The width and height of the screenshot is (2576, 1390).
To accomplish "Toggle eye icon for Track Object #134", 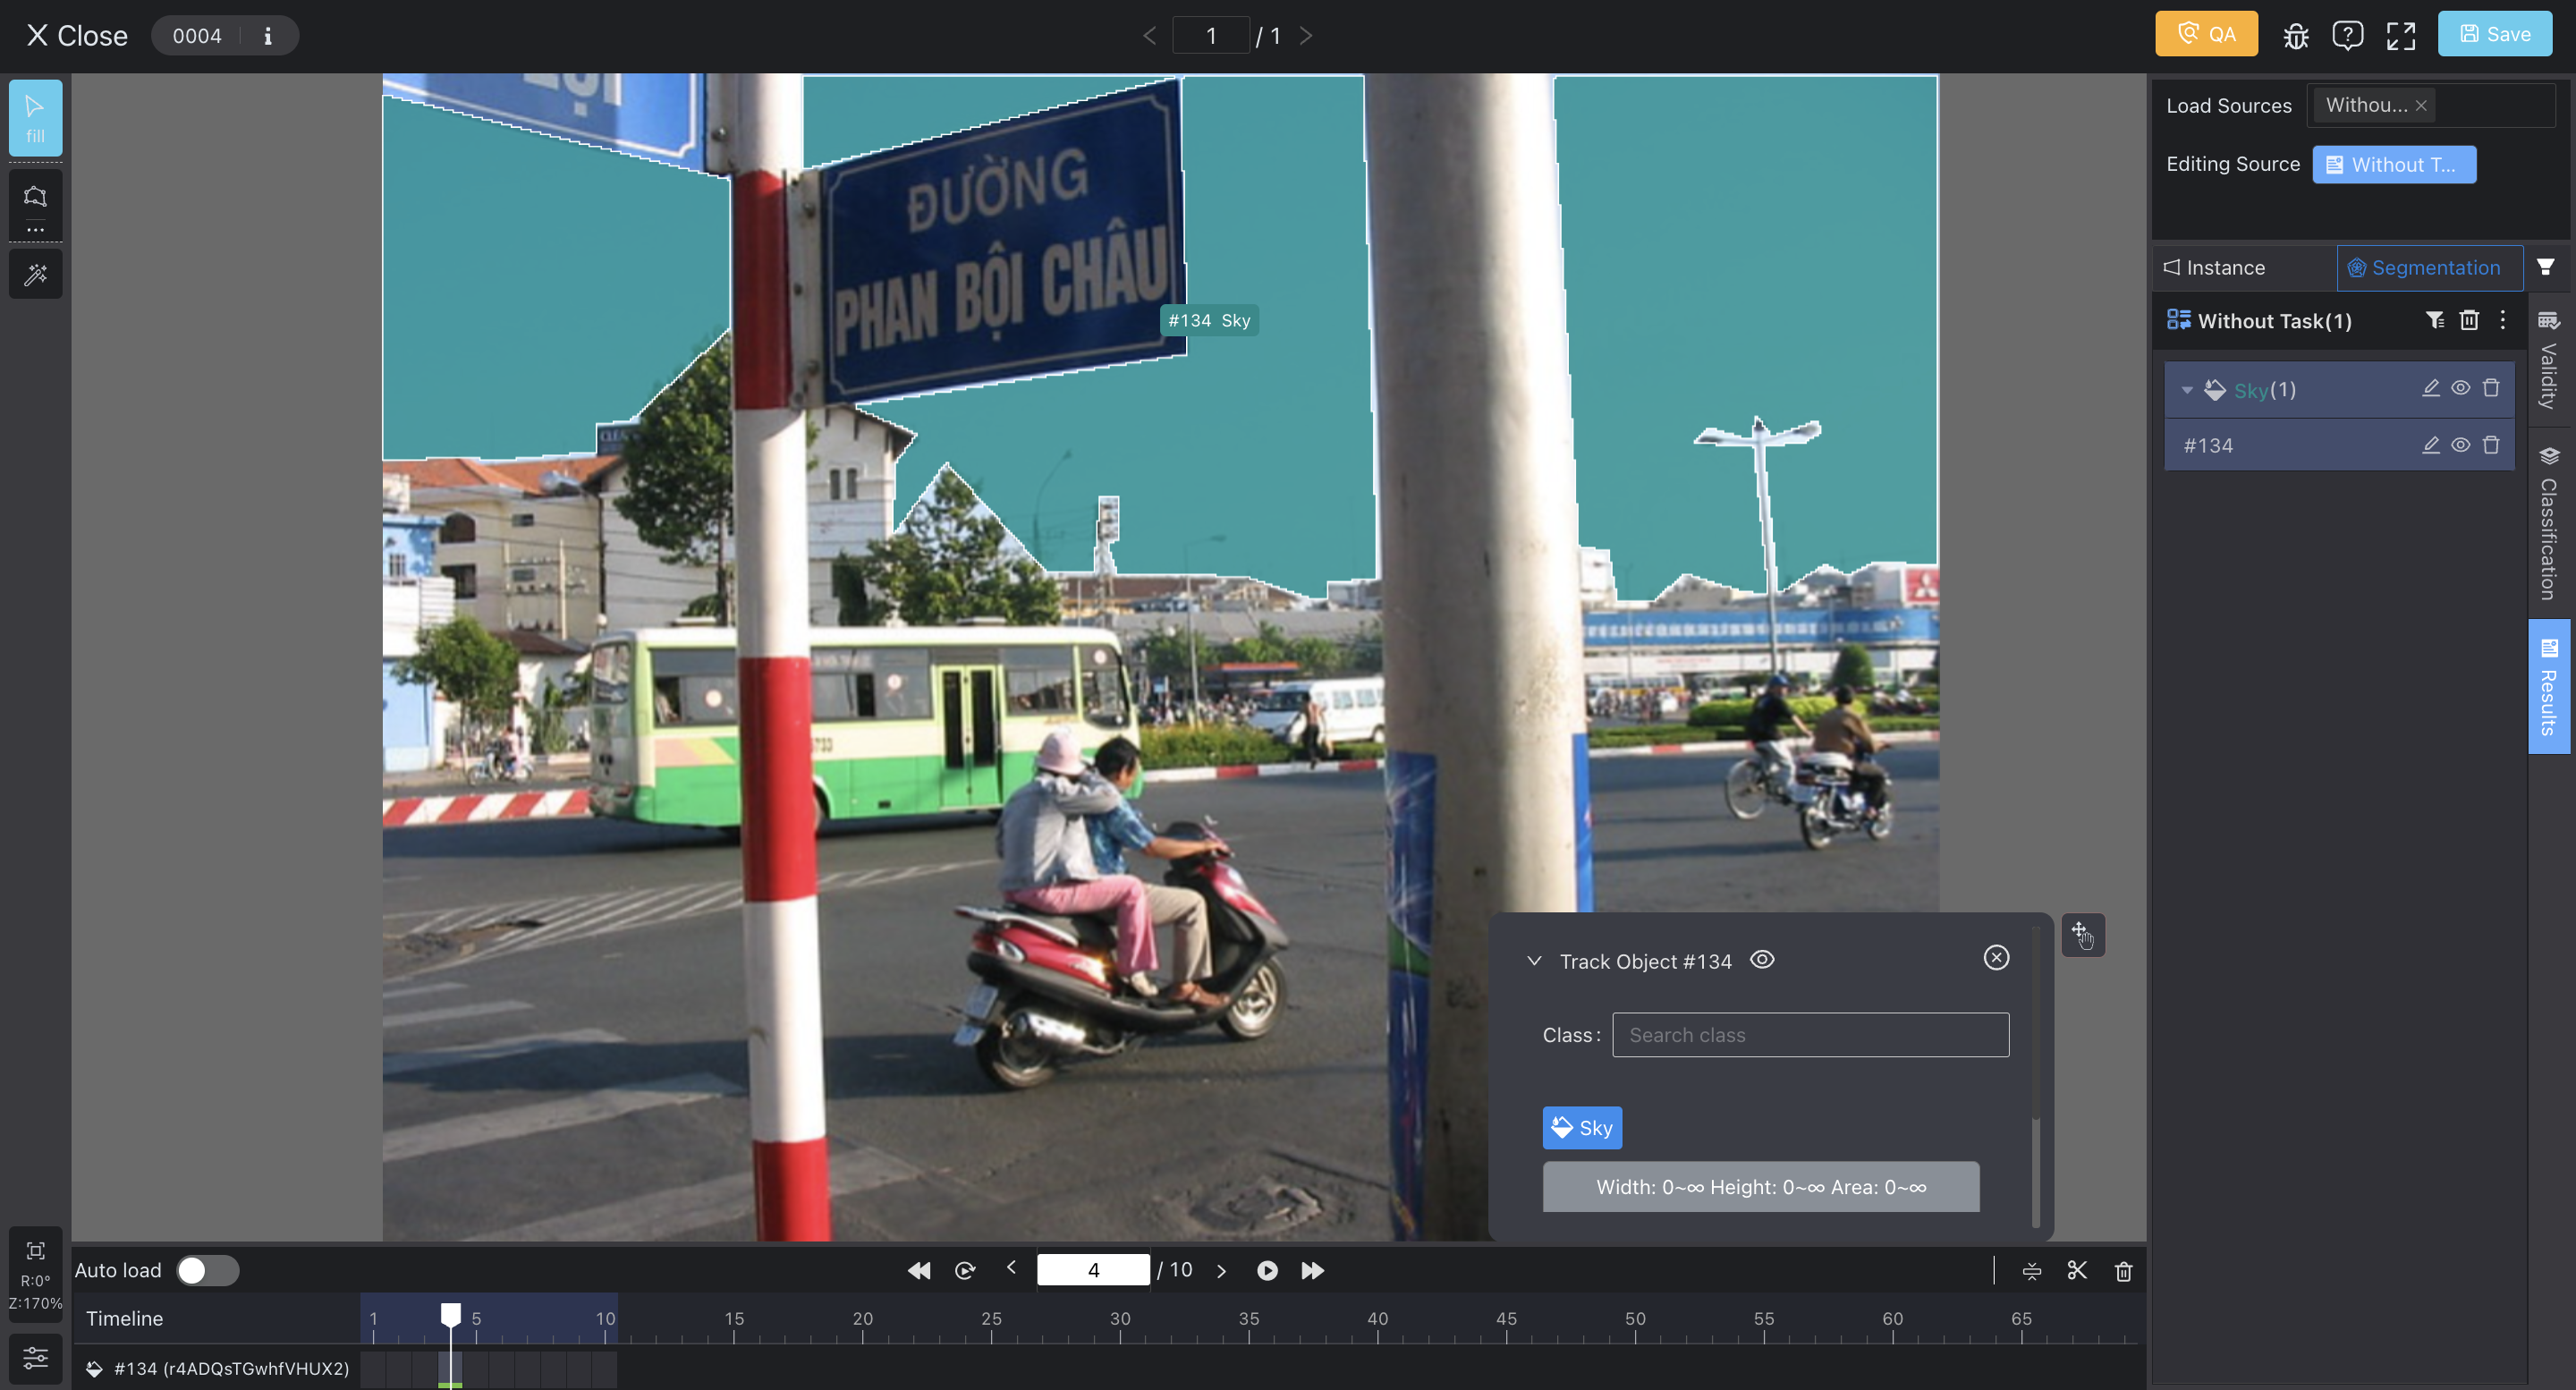I will point(1761,957).
